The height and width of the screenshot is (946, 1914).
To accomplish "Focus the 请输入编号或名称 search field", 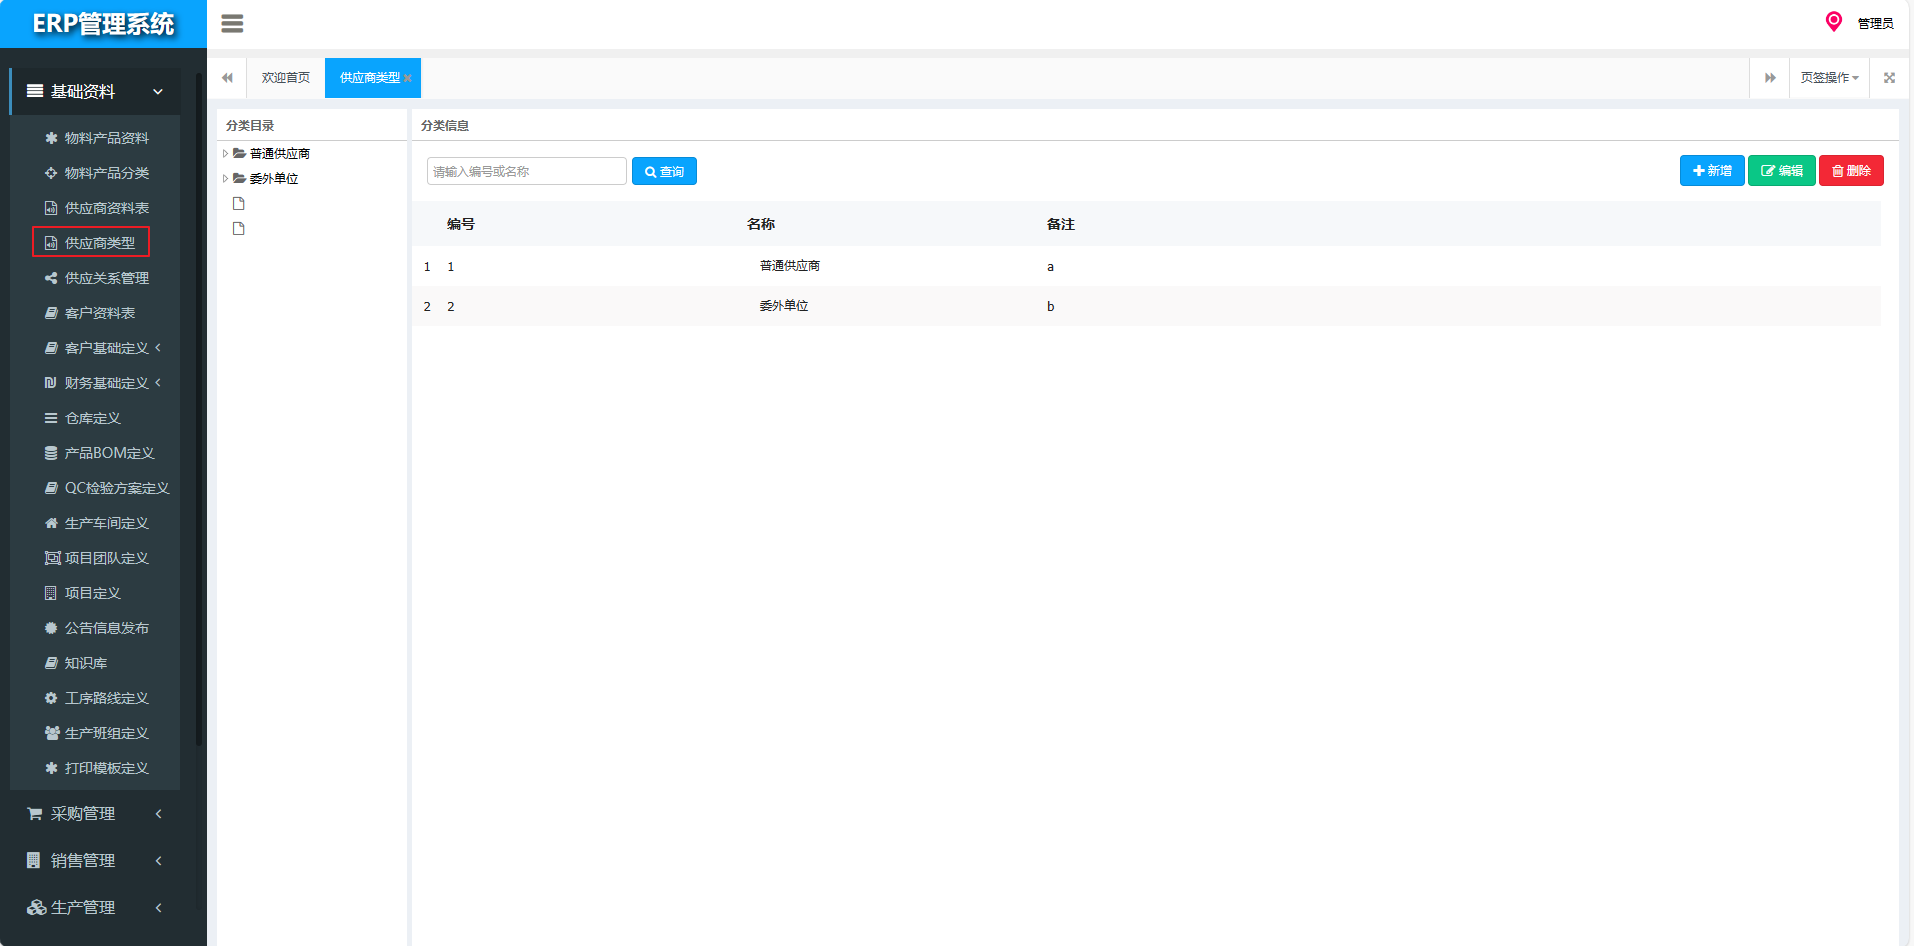I will tap(526, 172).
